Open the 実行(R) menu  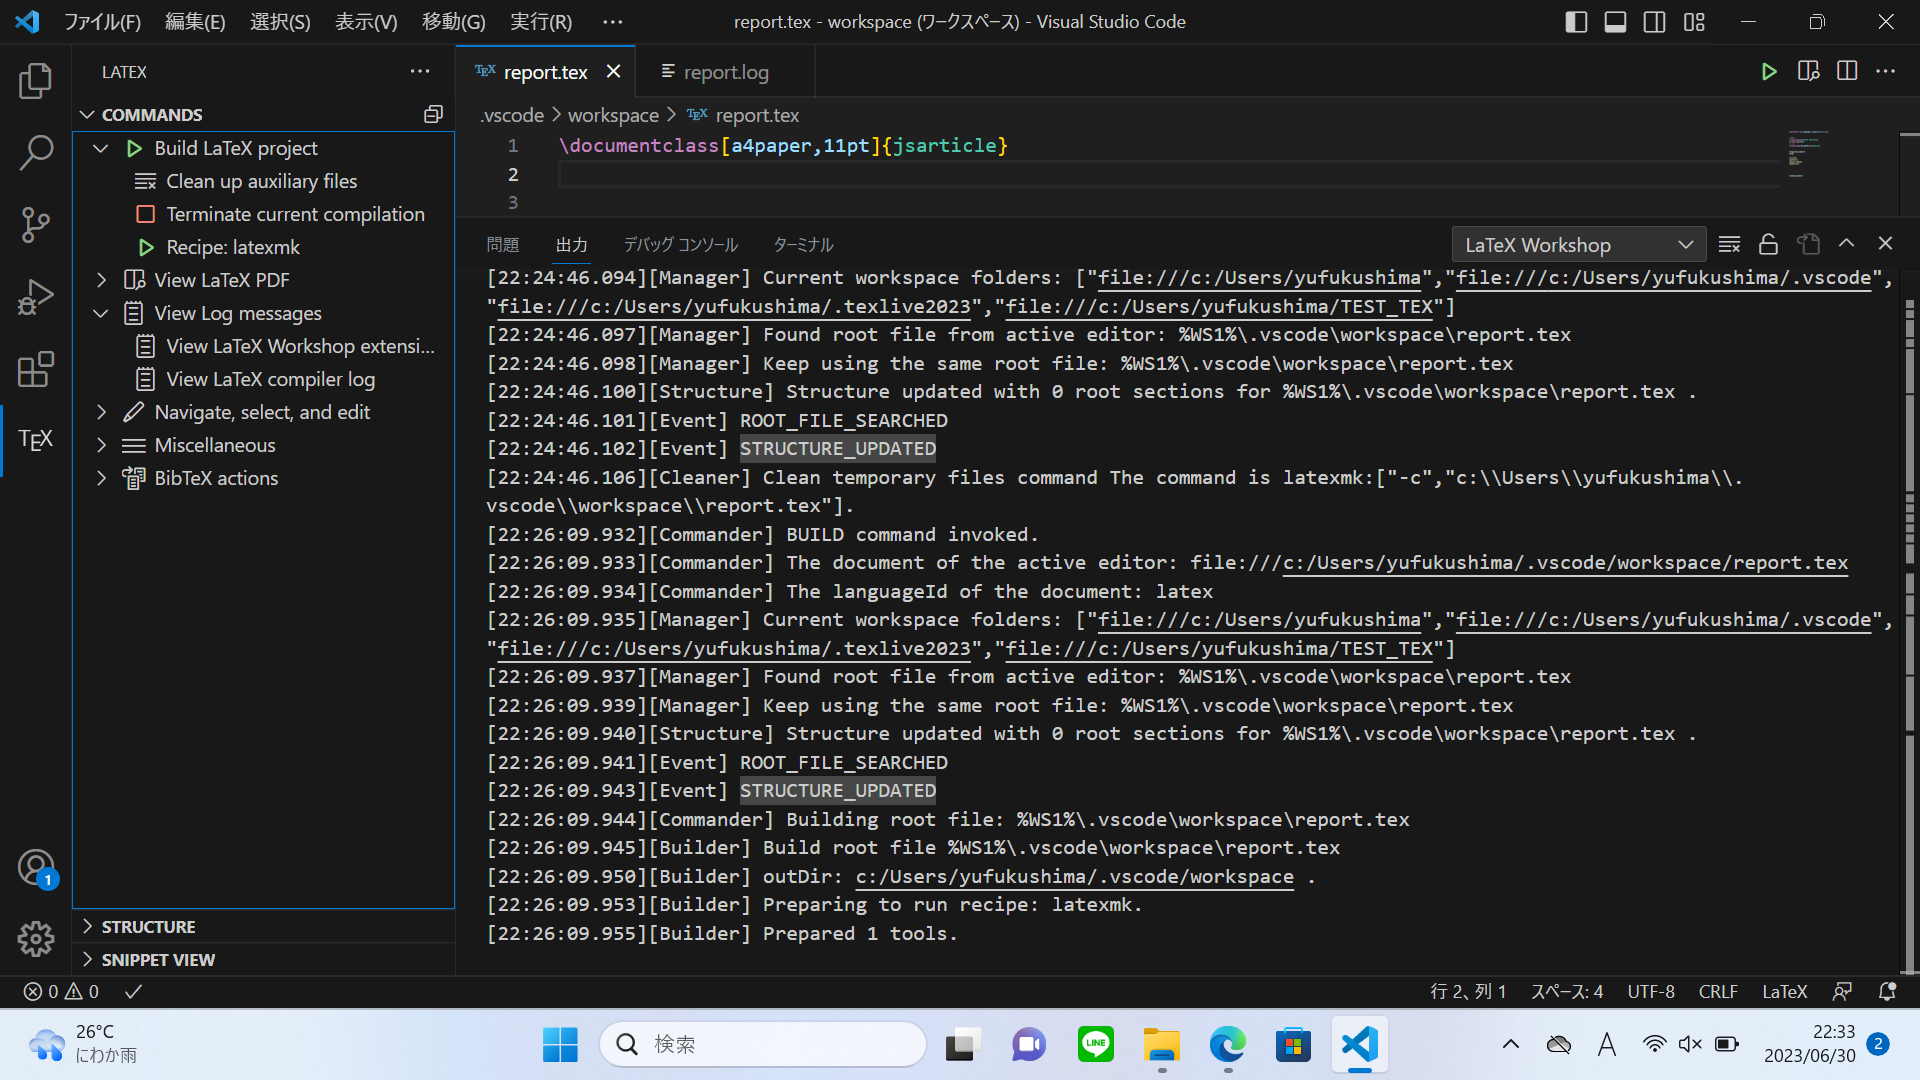point(541,22)
